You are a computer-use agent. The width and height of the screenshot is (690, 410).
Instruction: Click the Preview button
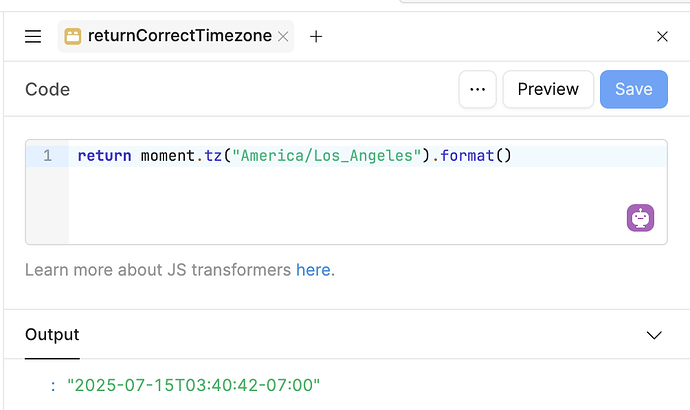tap(548, 89)
